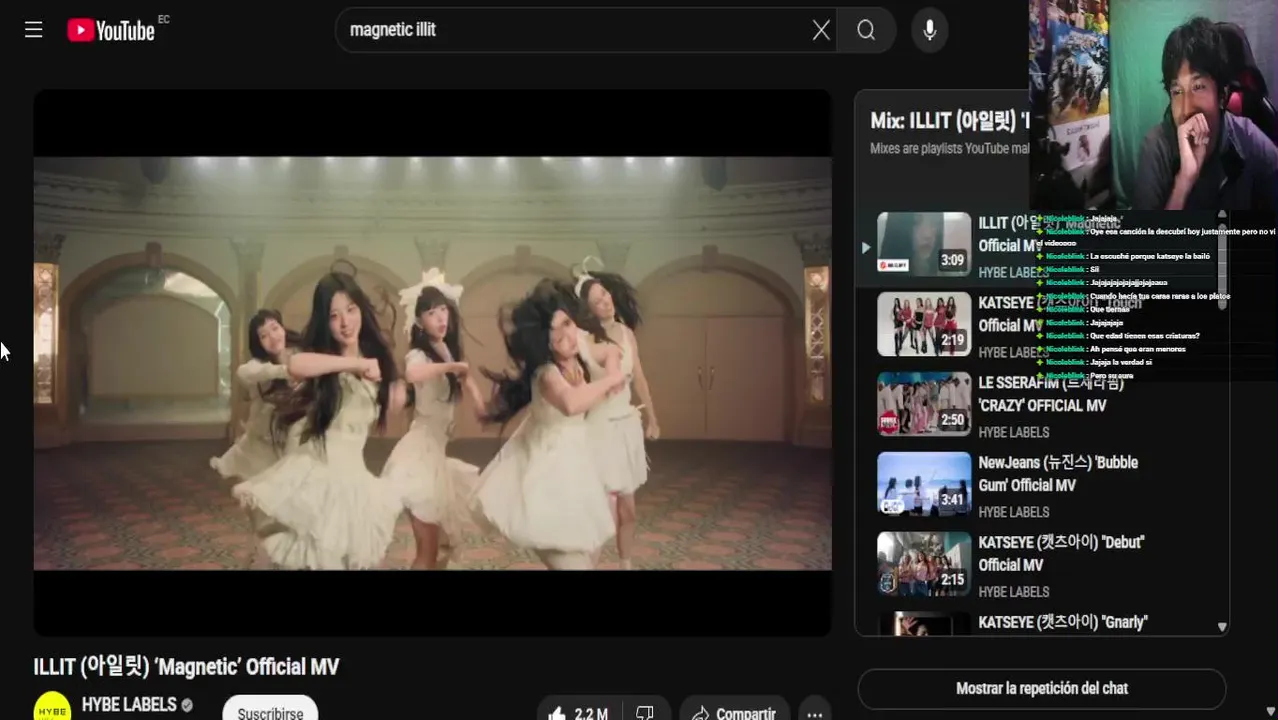This screenshot has height=720, width=1278.
Task: Click HYBE LABELS under the NewJeans video
Action: pyautogui.click(x=1013, y=512)
